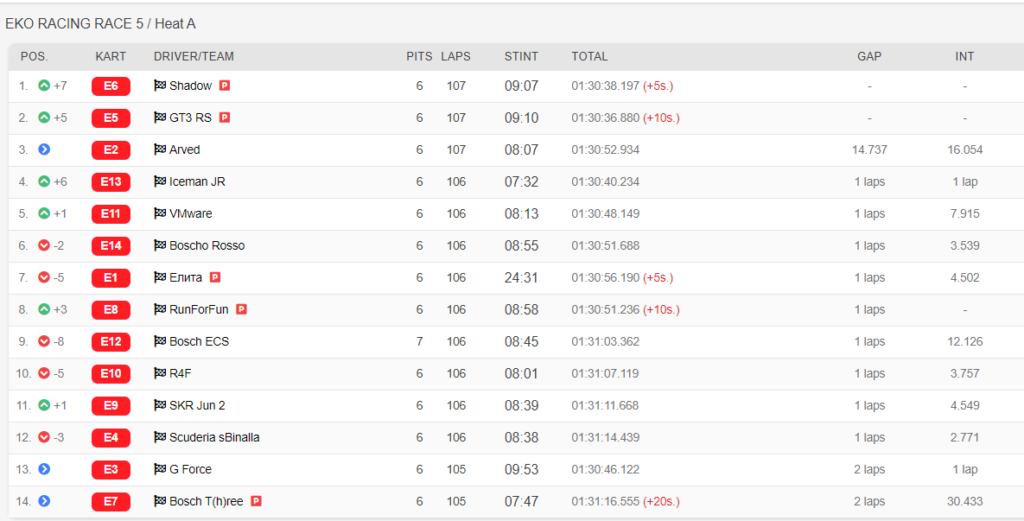Click the penalty P icon next to RunForFun

tap(242, 309)
